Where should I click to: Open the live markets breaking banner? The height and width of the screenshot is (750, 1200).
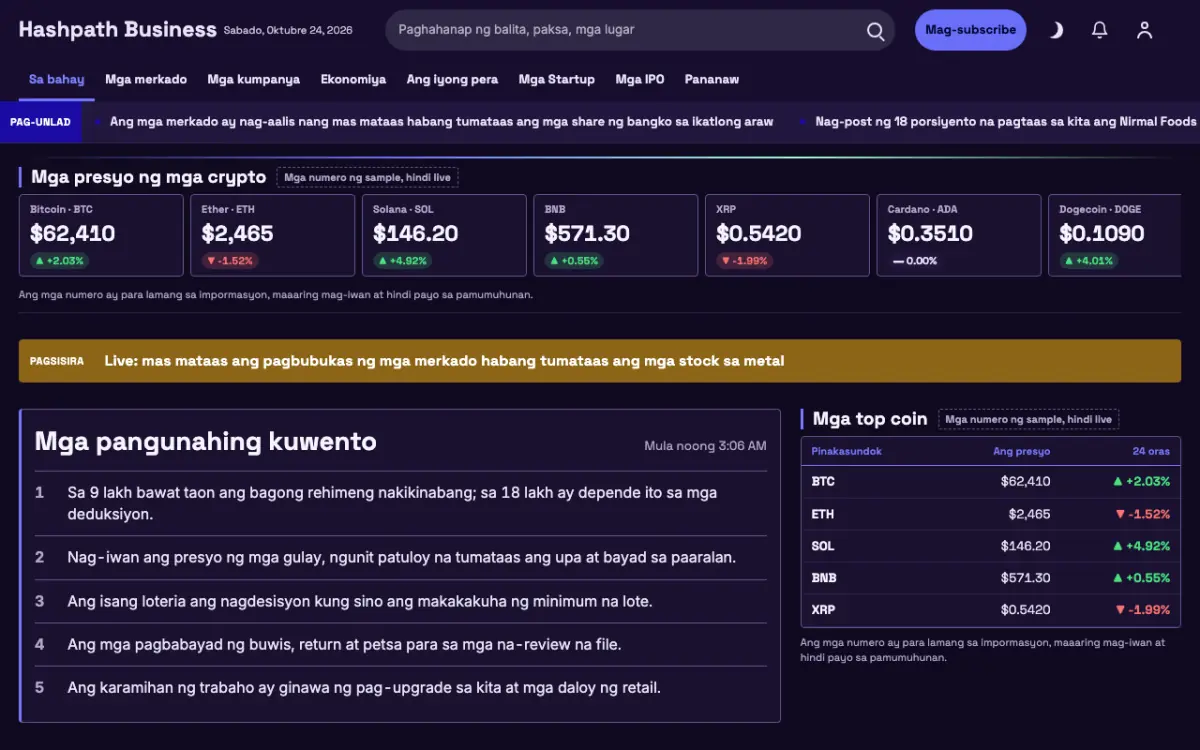(x=600, y=361)
